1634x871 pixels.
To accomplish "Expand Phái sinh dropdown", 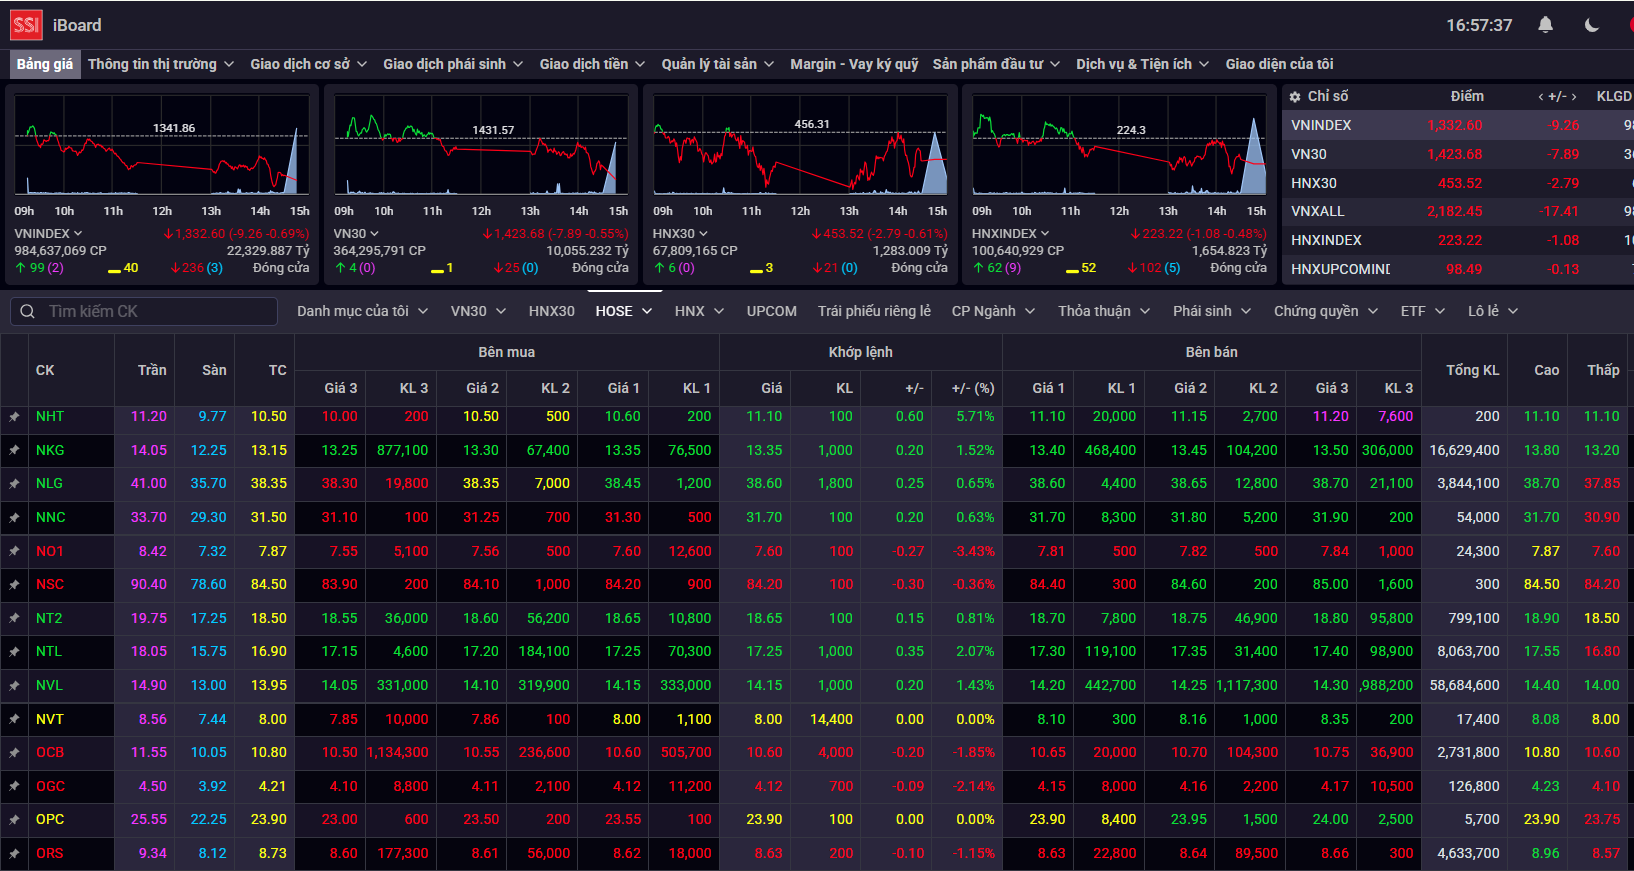I will [x=1212, y=311].
